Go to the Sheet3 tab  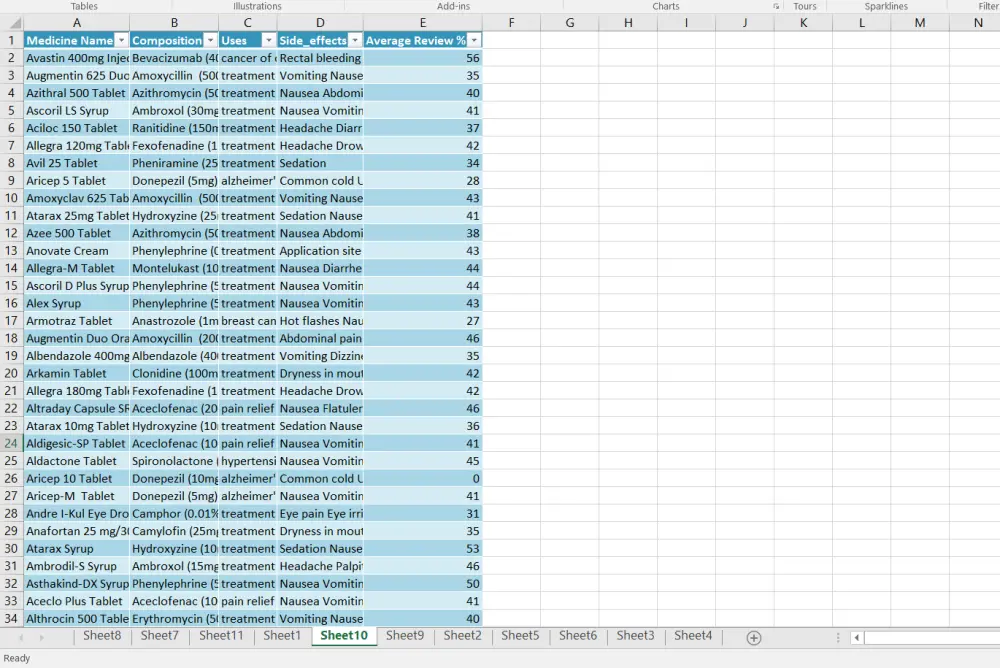coord(635,635)
